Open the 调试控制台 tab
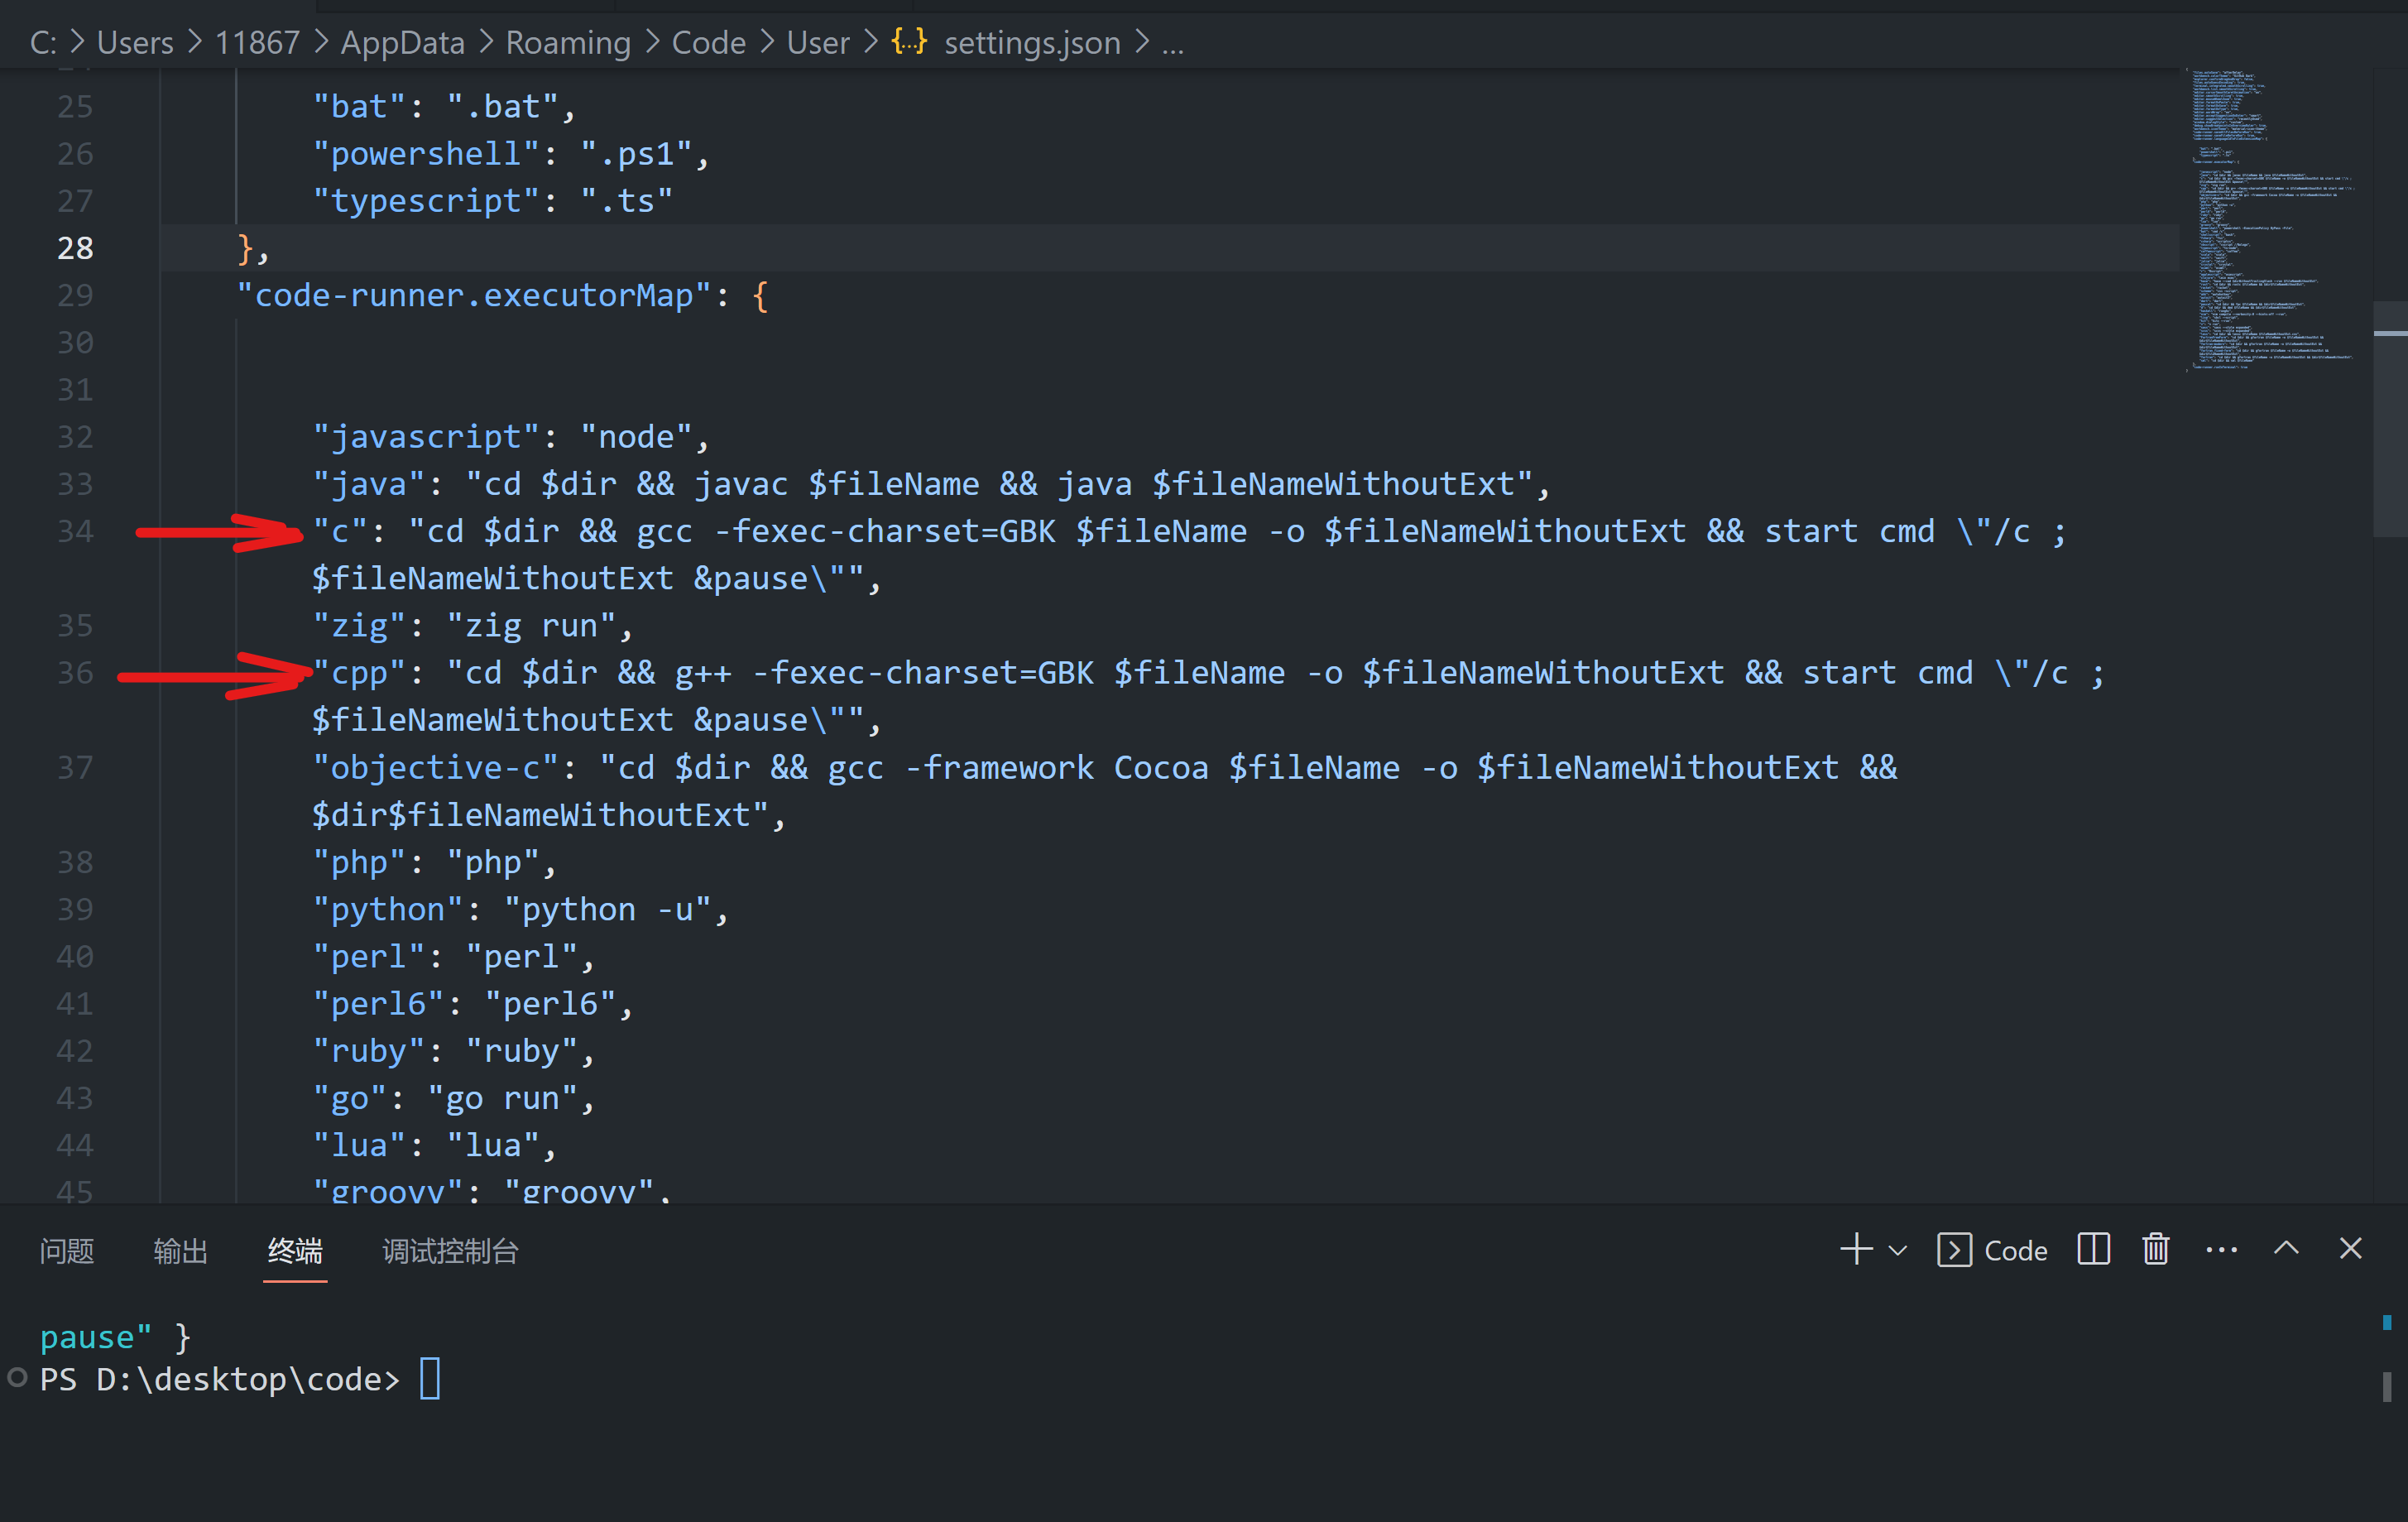The image size is (2408, 1522). pos(450,1251)
